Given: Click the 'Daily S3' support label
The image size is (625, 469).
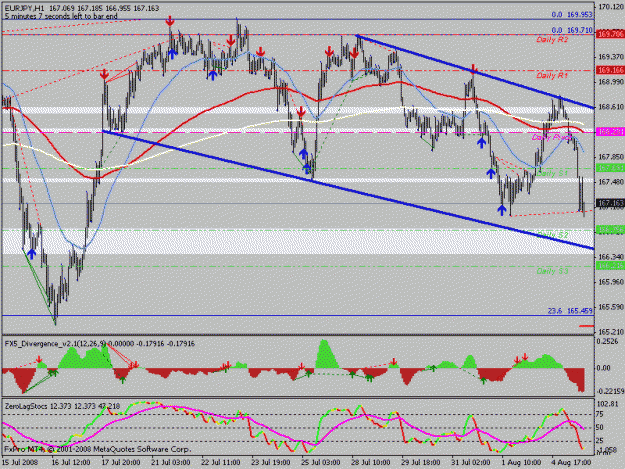Looking at the screenshot, I should click(552, 271).
